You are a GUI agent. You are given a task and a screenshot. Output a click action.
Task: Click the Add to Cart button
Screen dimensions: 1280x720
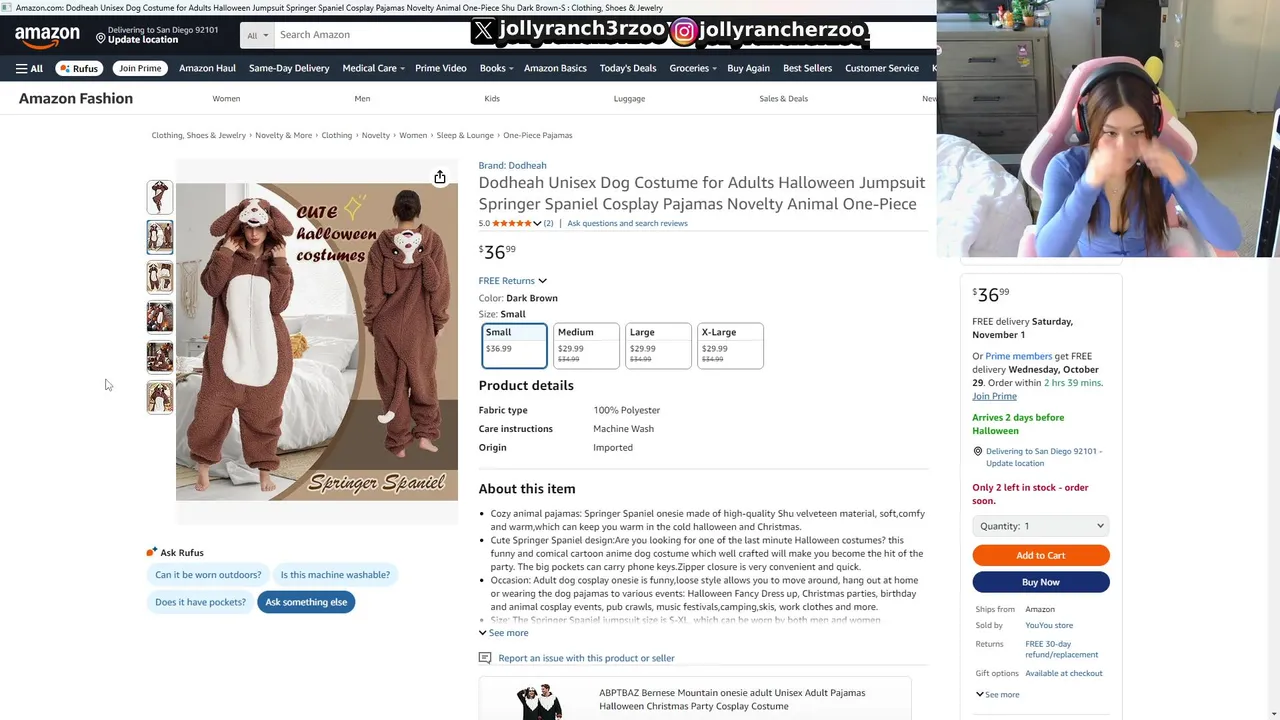[1041, 555]
